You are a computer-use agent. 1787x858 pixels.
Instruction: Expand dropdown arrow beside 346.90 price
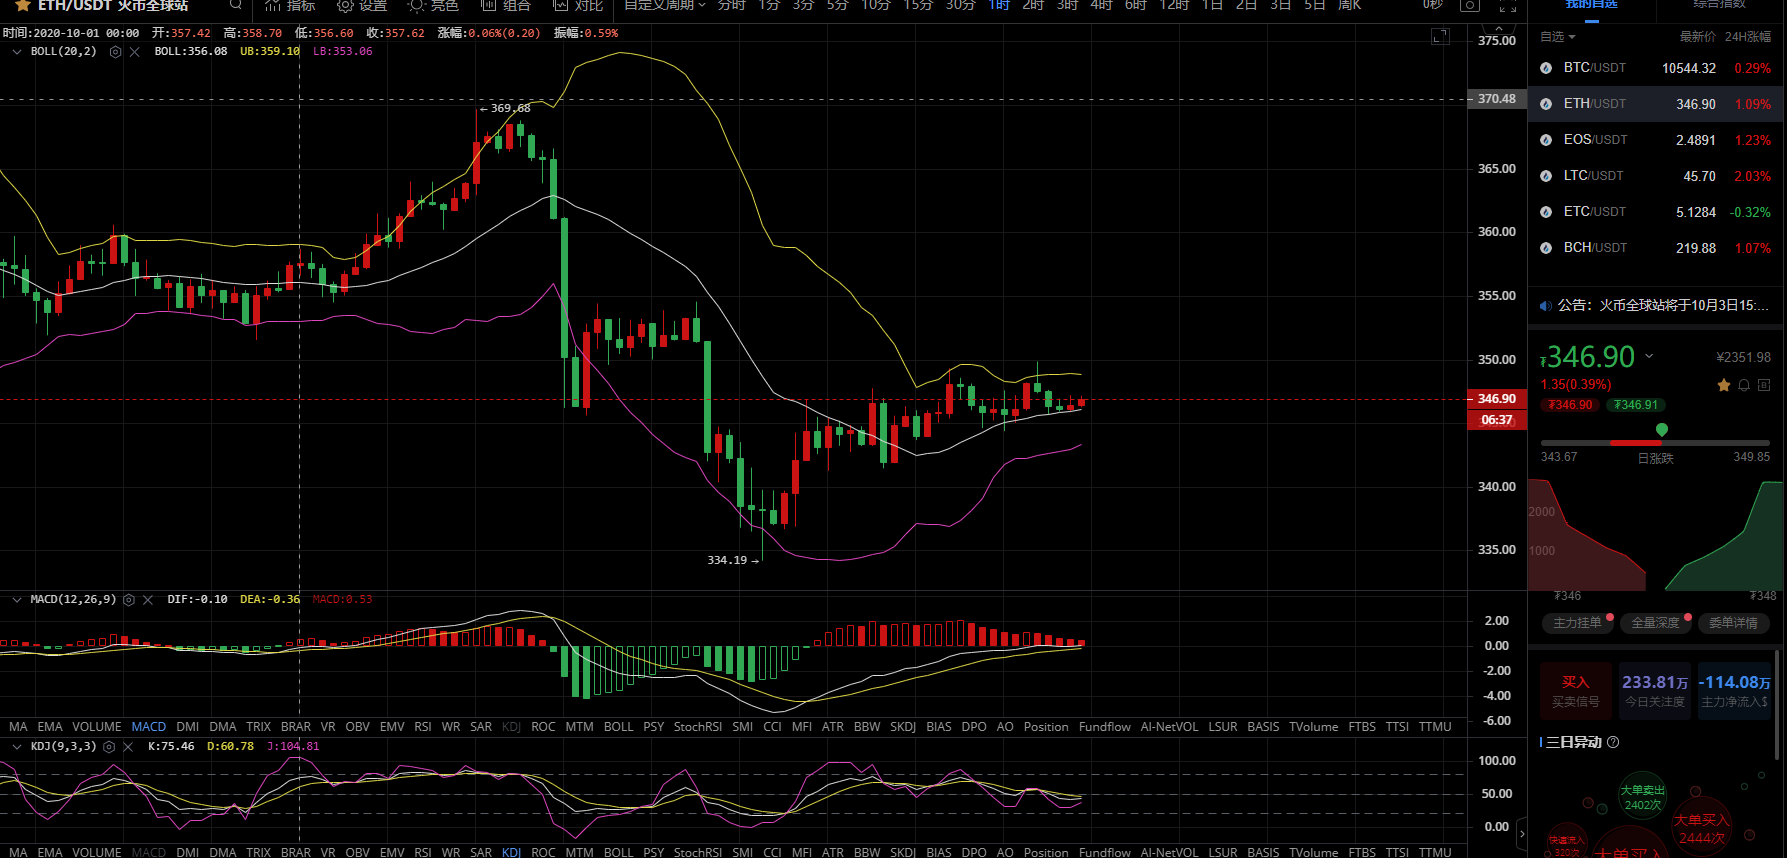point(1650,356)
